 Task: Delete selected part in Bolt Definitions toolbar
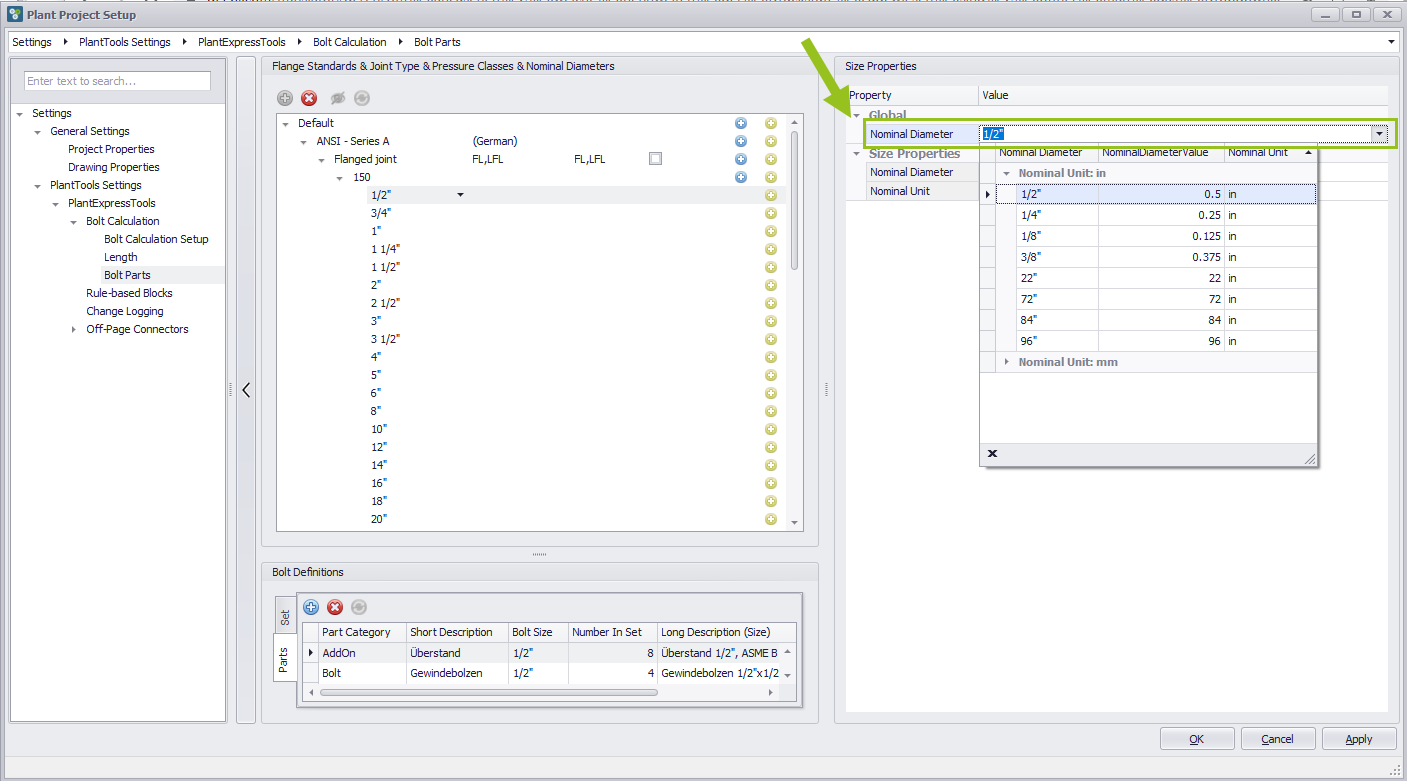point(335,607)
